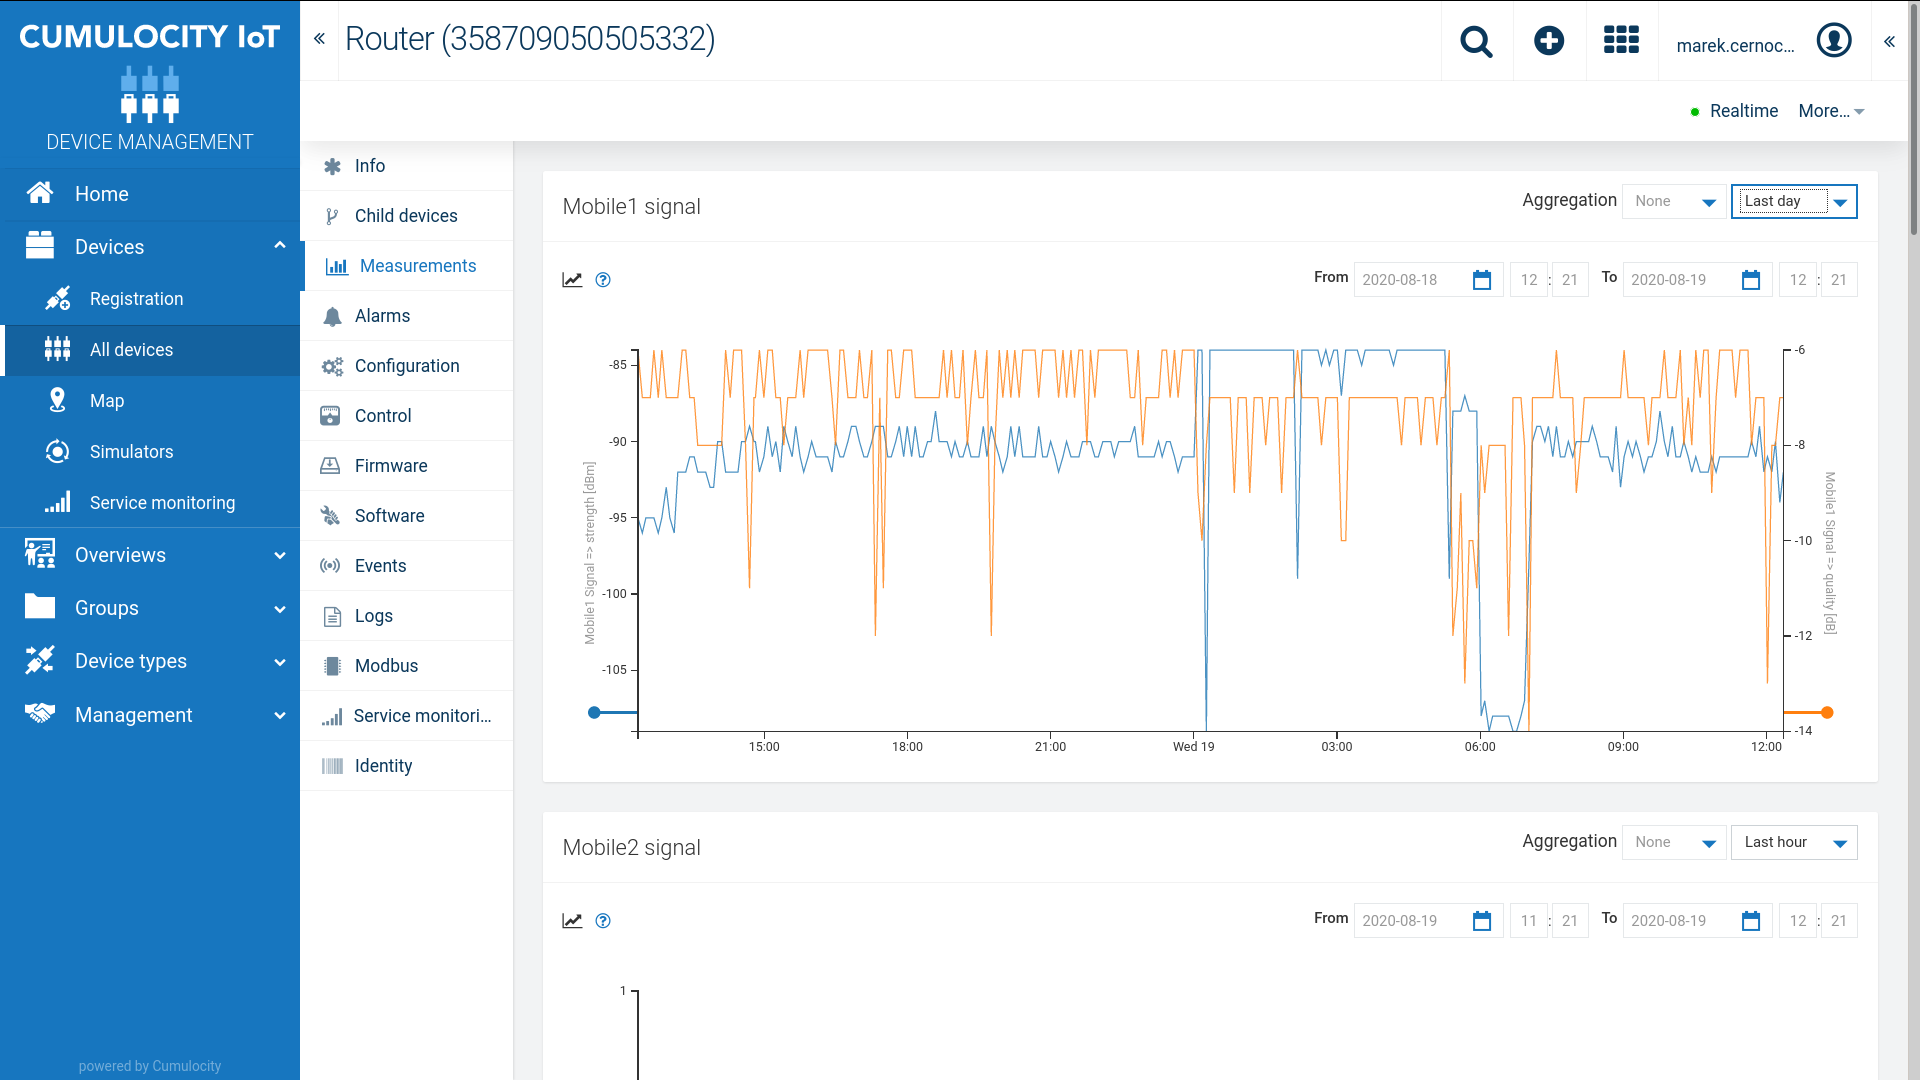Open the user profile avatar icon
This screenshot has height=1080, width=1920.
1834,41
